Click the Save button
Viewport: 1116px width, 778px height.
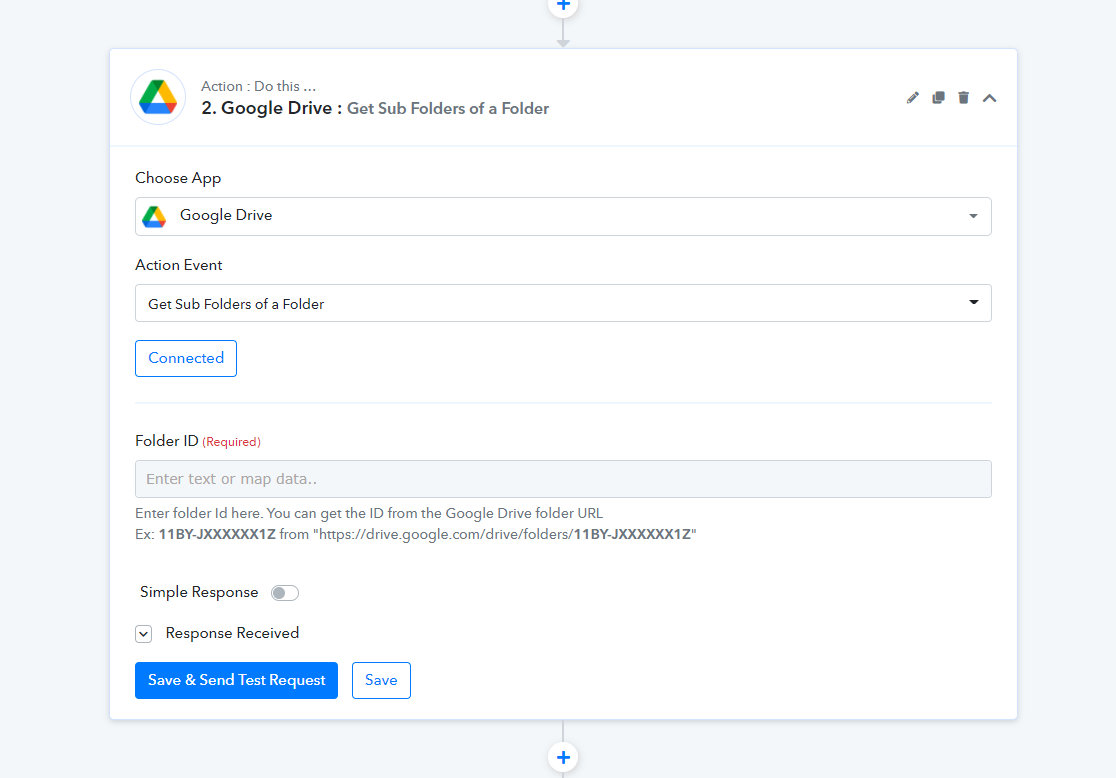(x=381, y=680)
